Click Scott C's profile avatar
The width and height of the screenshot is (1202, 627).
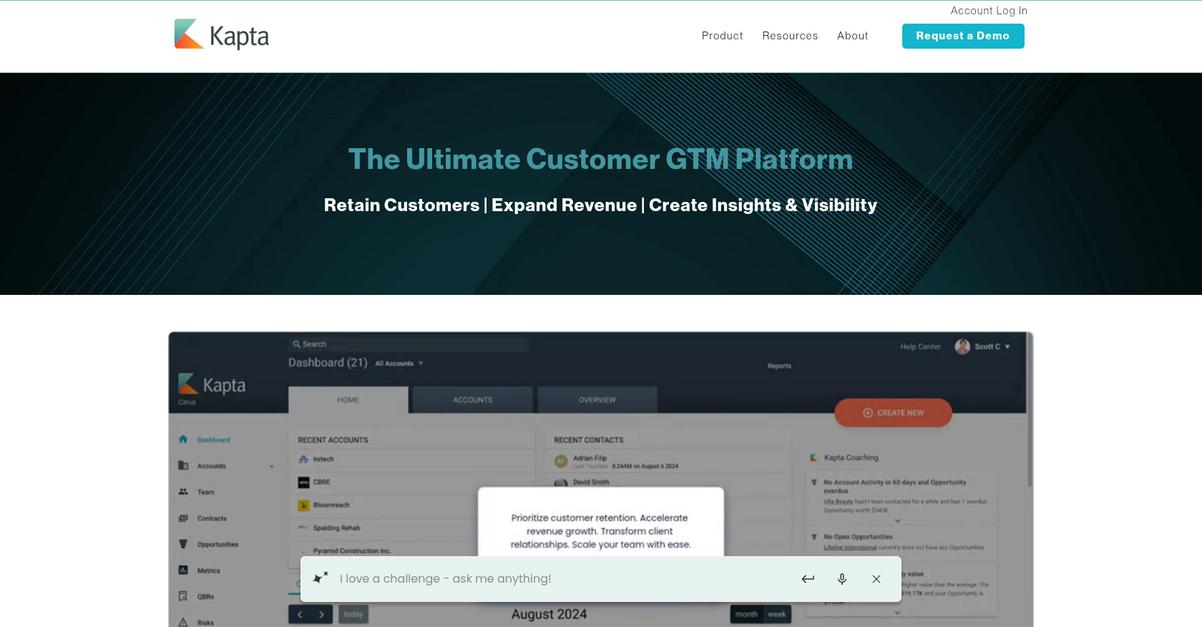click(962, 346)
